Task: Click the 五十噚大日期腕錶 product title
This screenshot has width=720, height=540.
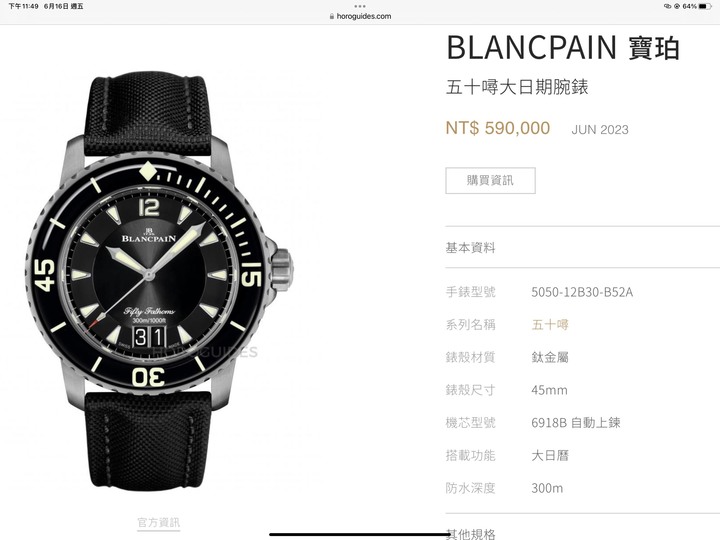Action: tap(517, 87)
